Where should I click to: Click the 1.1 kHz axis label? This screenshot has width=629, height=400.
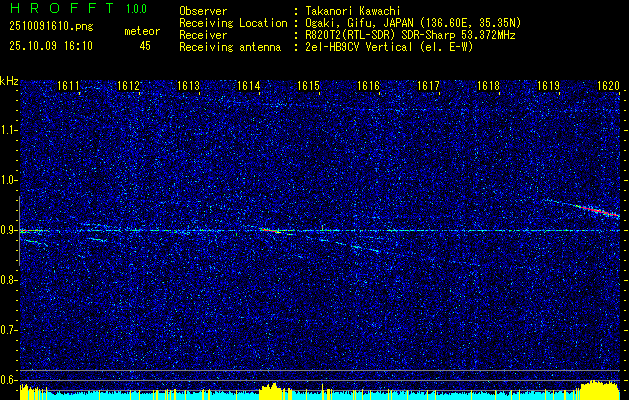click(9, 130)
